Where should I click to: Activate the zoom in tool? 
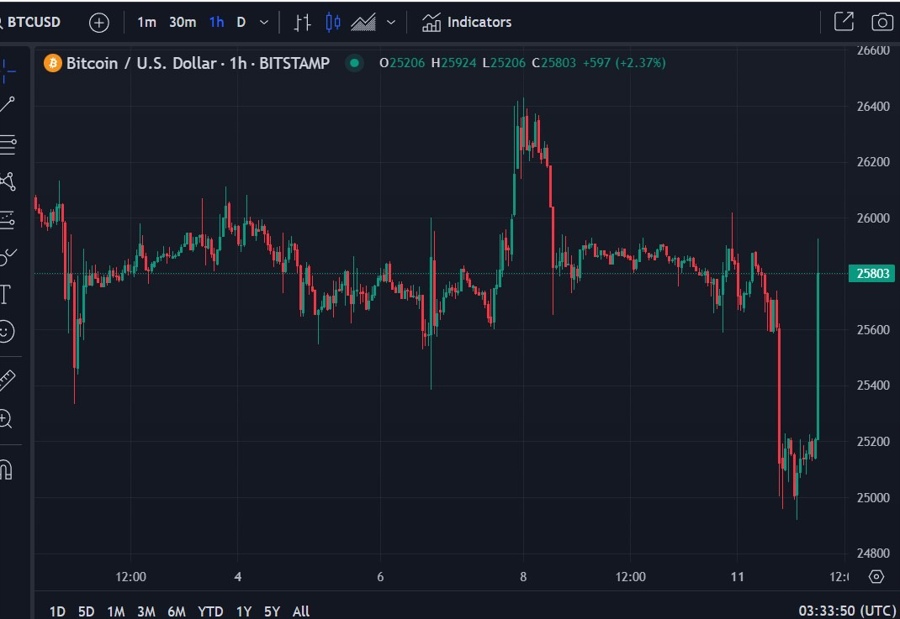(x=6, y=419)
